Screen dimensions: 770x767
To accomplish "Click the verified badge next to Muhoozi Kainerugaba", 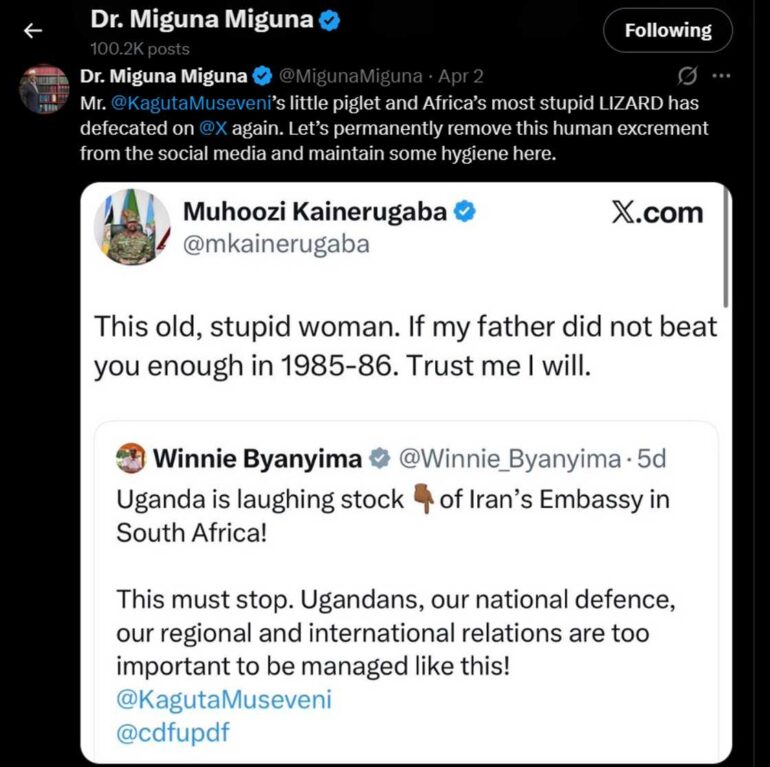I will coord(465,211).
